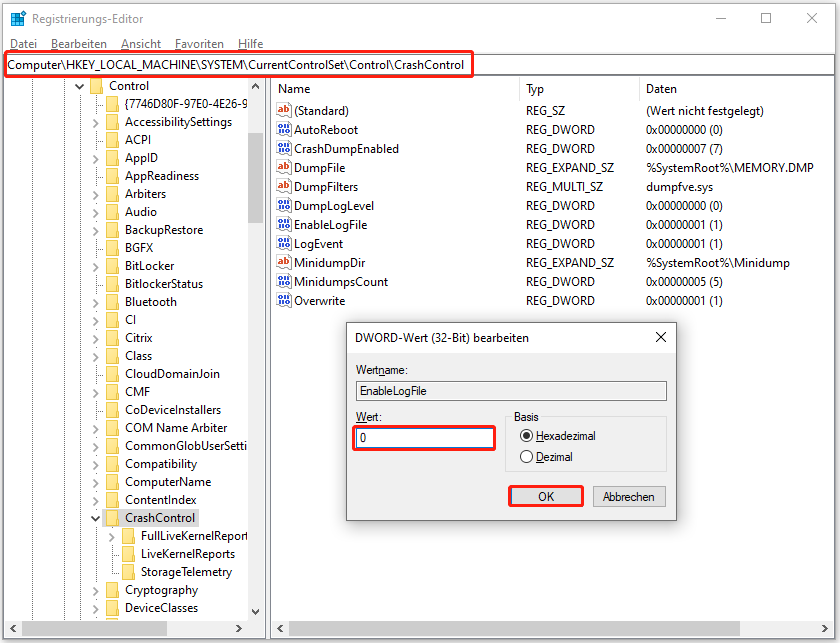Confirm the DWORD dialog with OK
Image resolution: width=840 pixels, height=643 pixels.
pos(546,497)
